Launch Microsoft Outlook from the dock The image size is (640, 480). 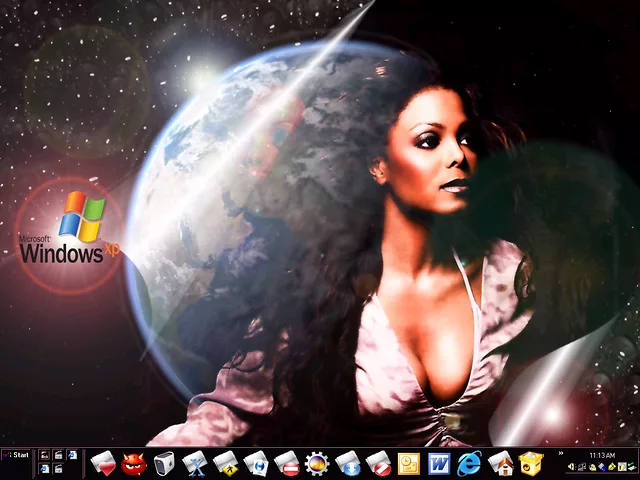pos(409,464)
